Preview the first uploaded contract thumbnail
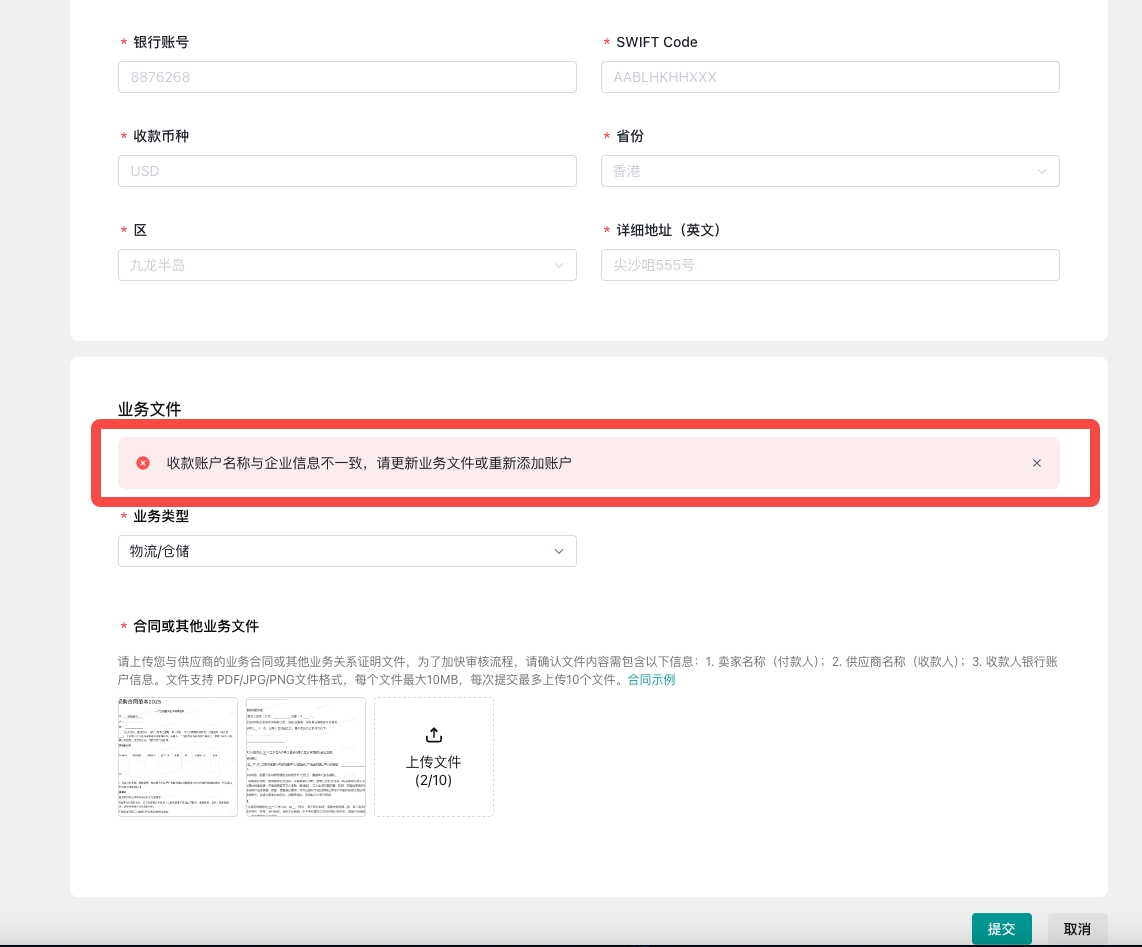1142x947 pixels. click(178, 757)
